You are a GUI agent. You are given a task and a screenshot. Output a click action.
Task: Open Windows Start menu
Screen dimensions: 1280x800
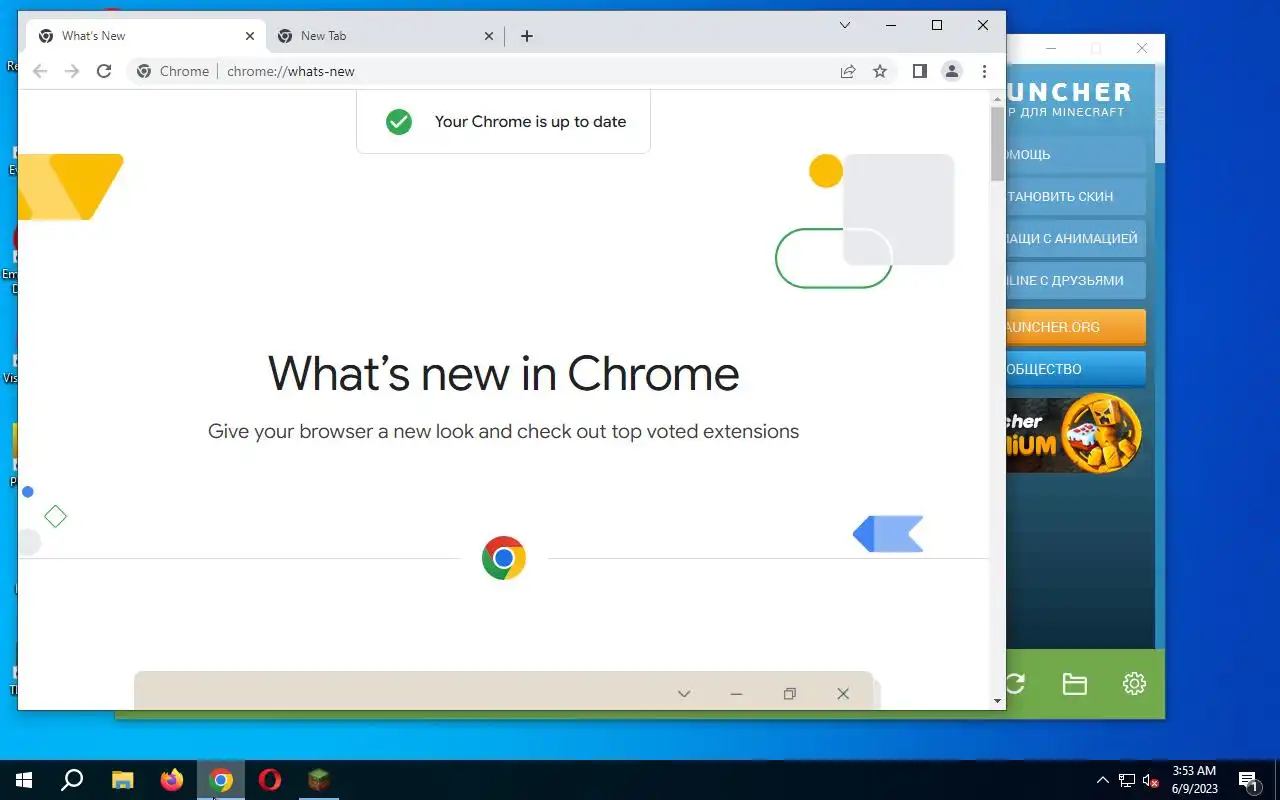[24, 780]
